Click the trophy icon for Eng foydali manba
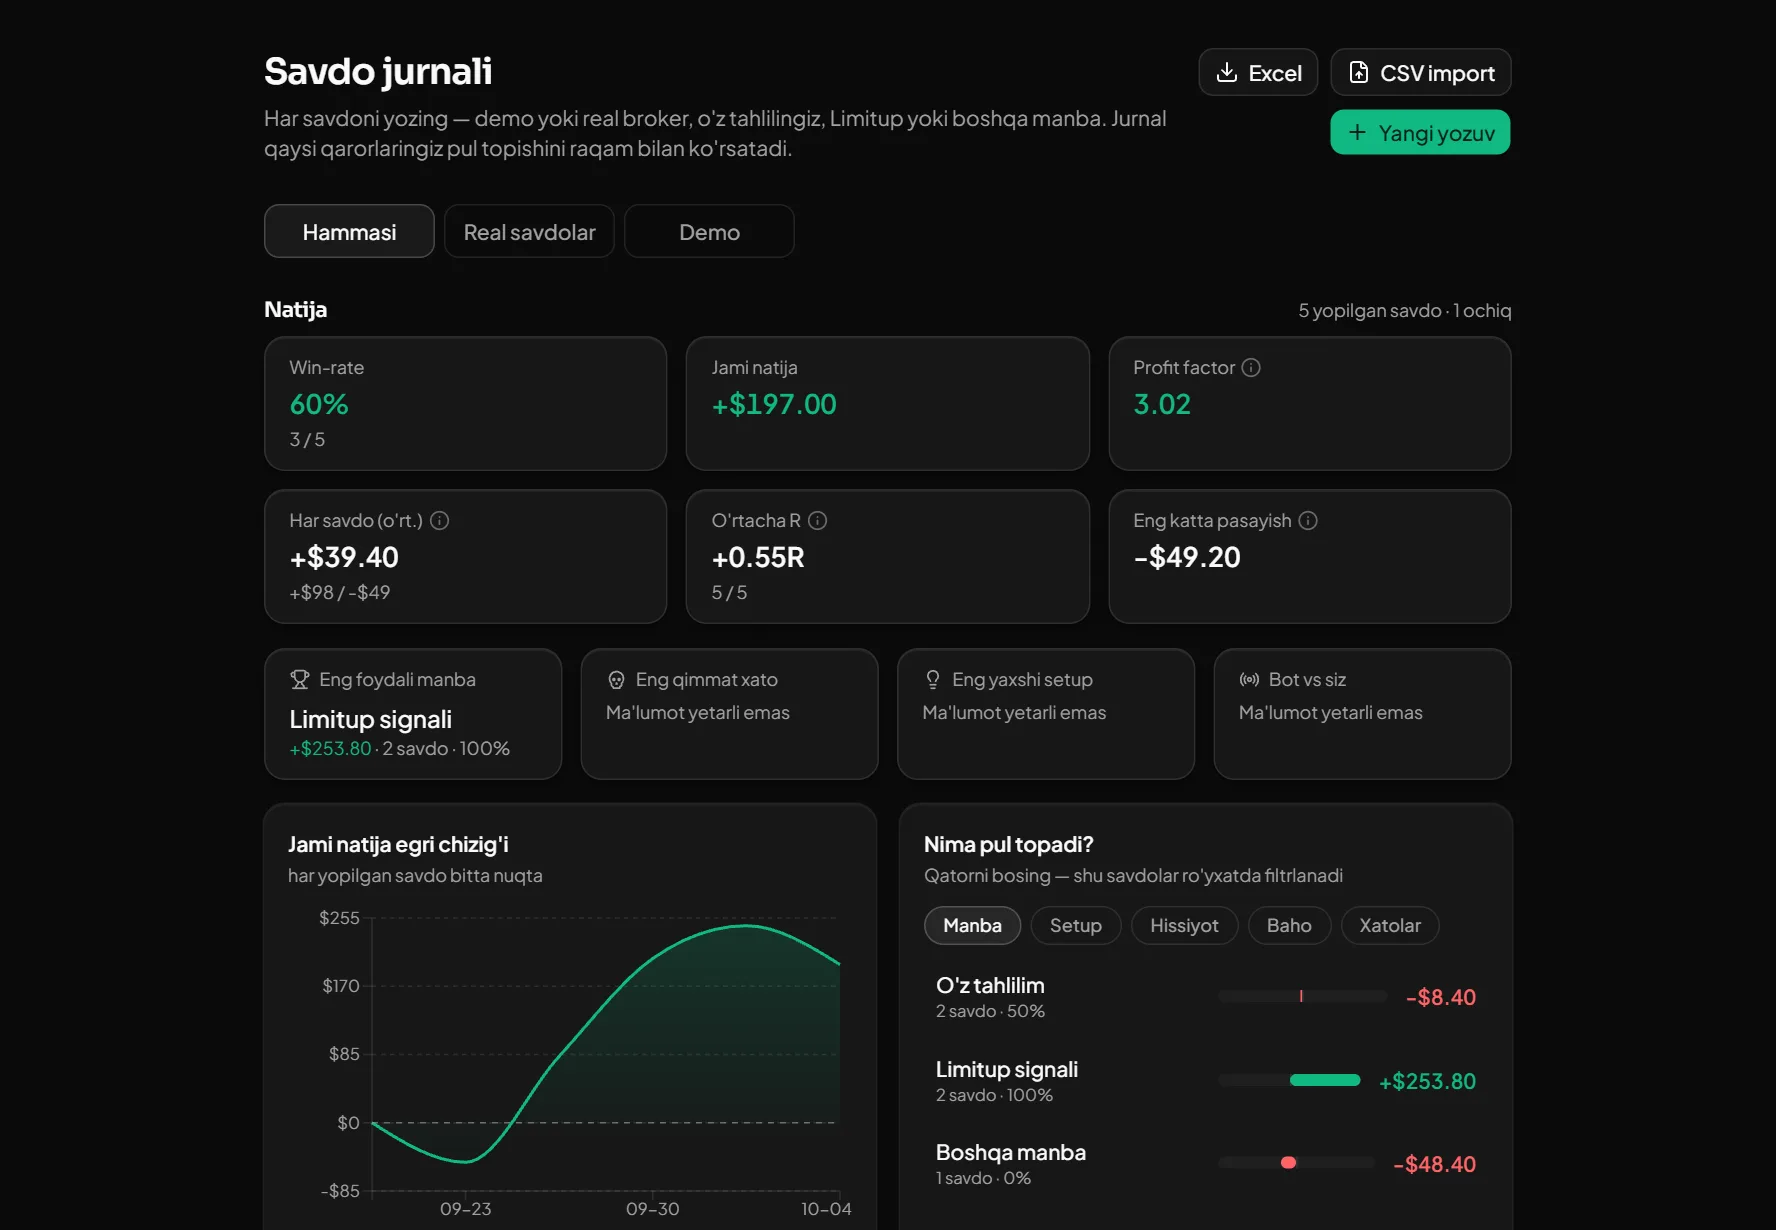The height and width of the screenshot is (1230, 1776). [299, 679]
